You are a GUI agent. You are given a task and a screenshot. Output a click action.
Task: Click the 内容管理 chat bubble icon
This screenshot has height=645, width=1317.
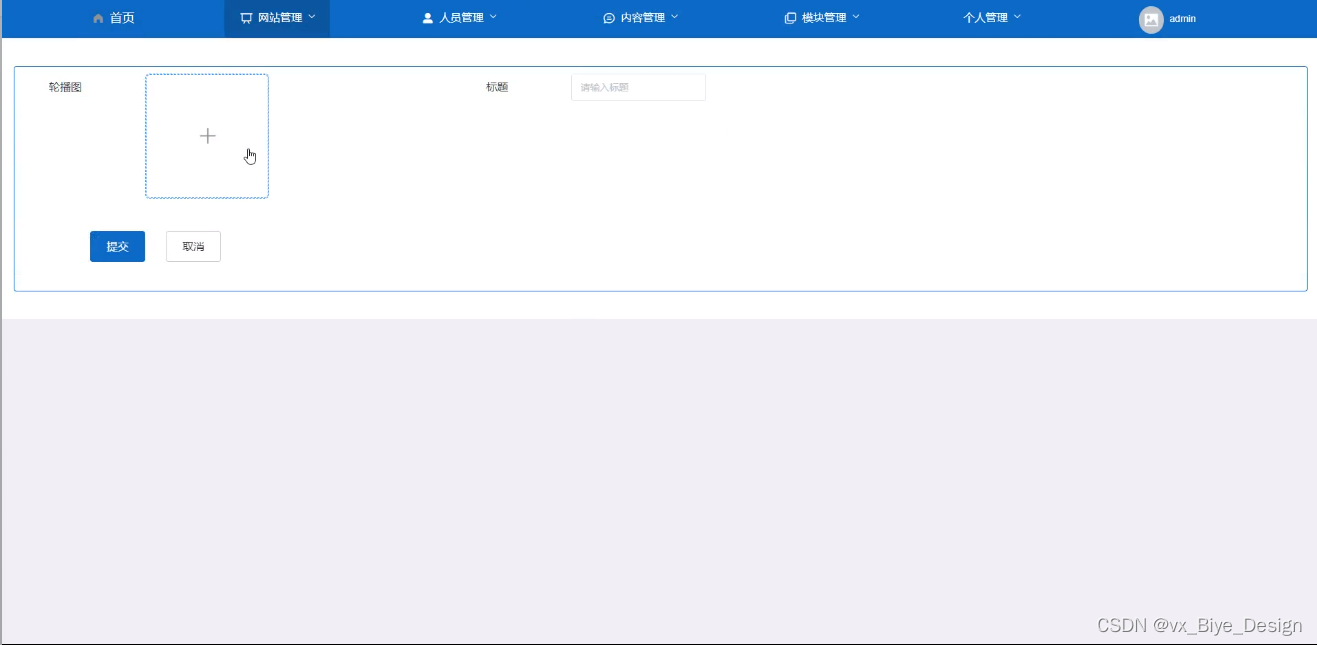tap(609, 18)
